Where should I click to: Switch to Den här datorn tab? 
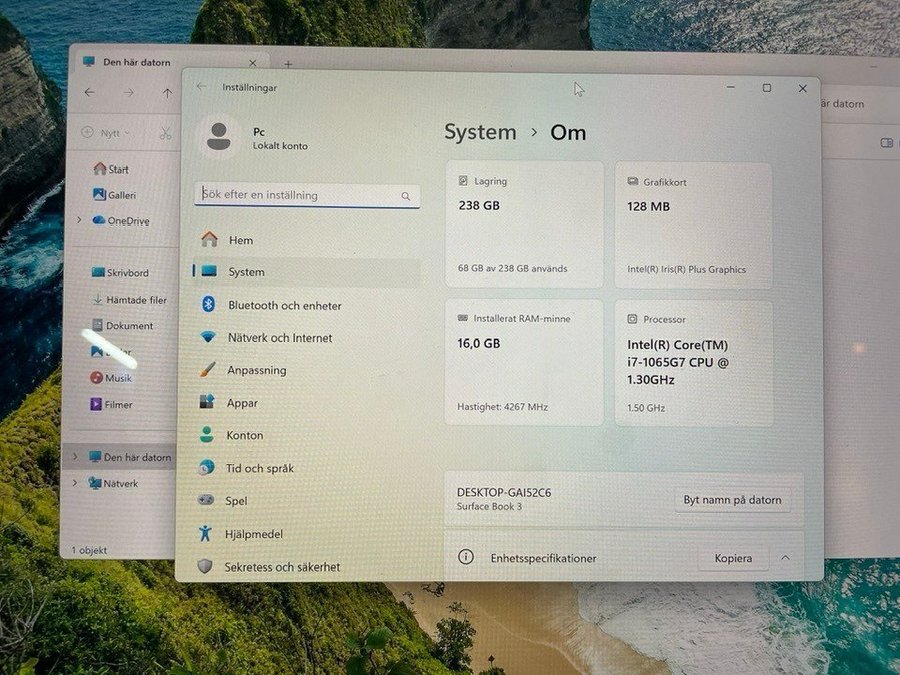click(x=137, y=62)
